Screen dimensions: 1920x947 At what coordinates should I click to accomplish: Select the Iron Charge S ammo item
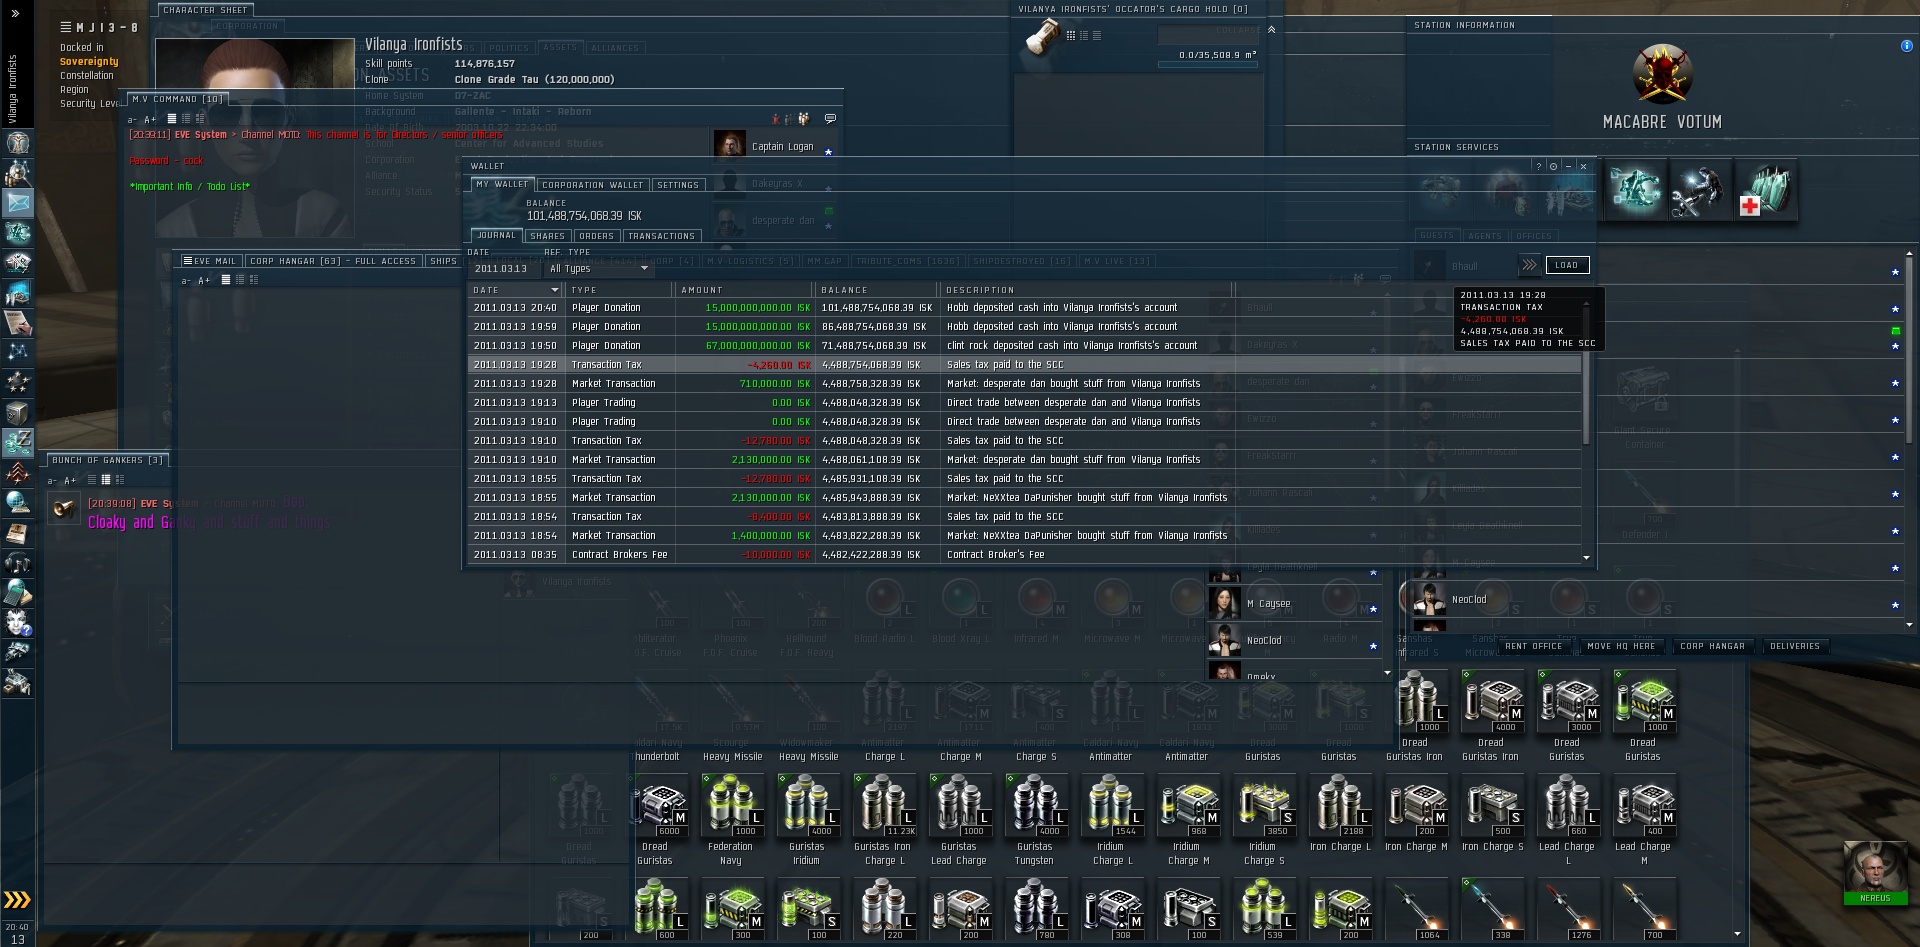(1491, 815)
